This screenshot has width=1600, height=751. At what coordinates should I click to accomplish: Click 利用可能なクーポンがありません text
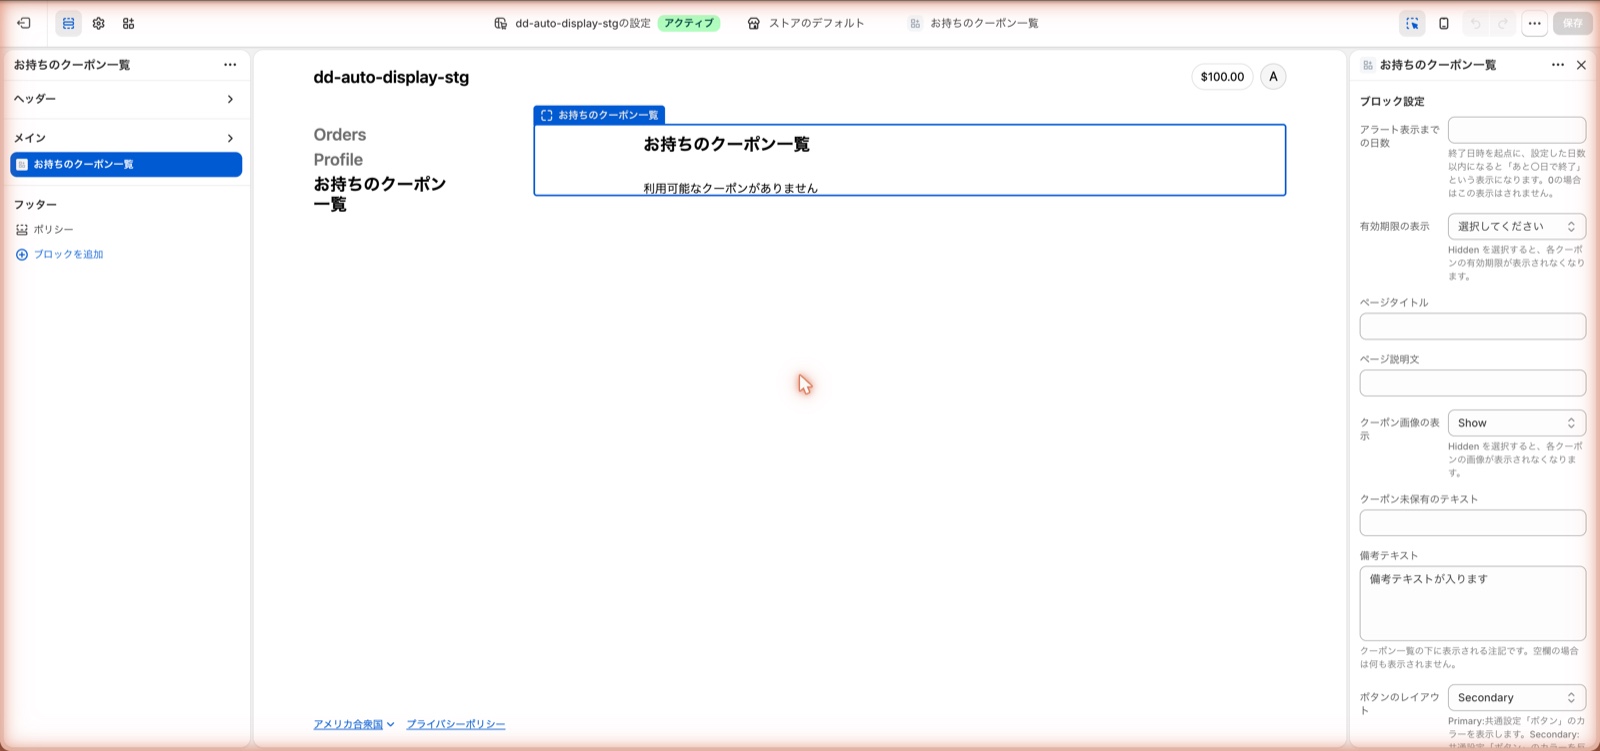point(730,188)
